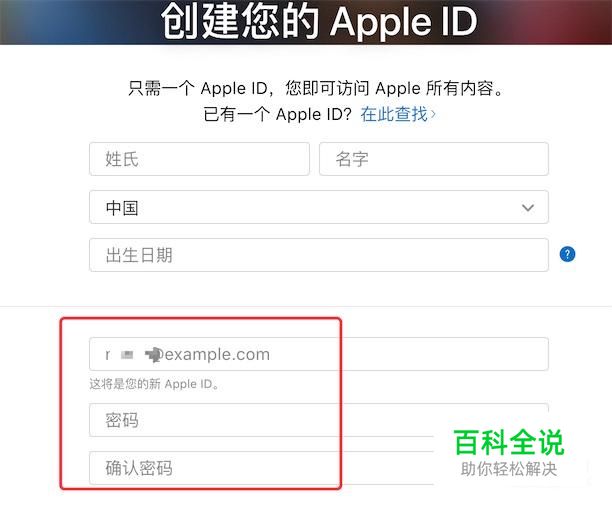Open the 中国 country dropdown
Screen dimensions: 612x511
tap(319, 207)
